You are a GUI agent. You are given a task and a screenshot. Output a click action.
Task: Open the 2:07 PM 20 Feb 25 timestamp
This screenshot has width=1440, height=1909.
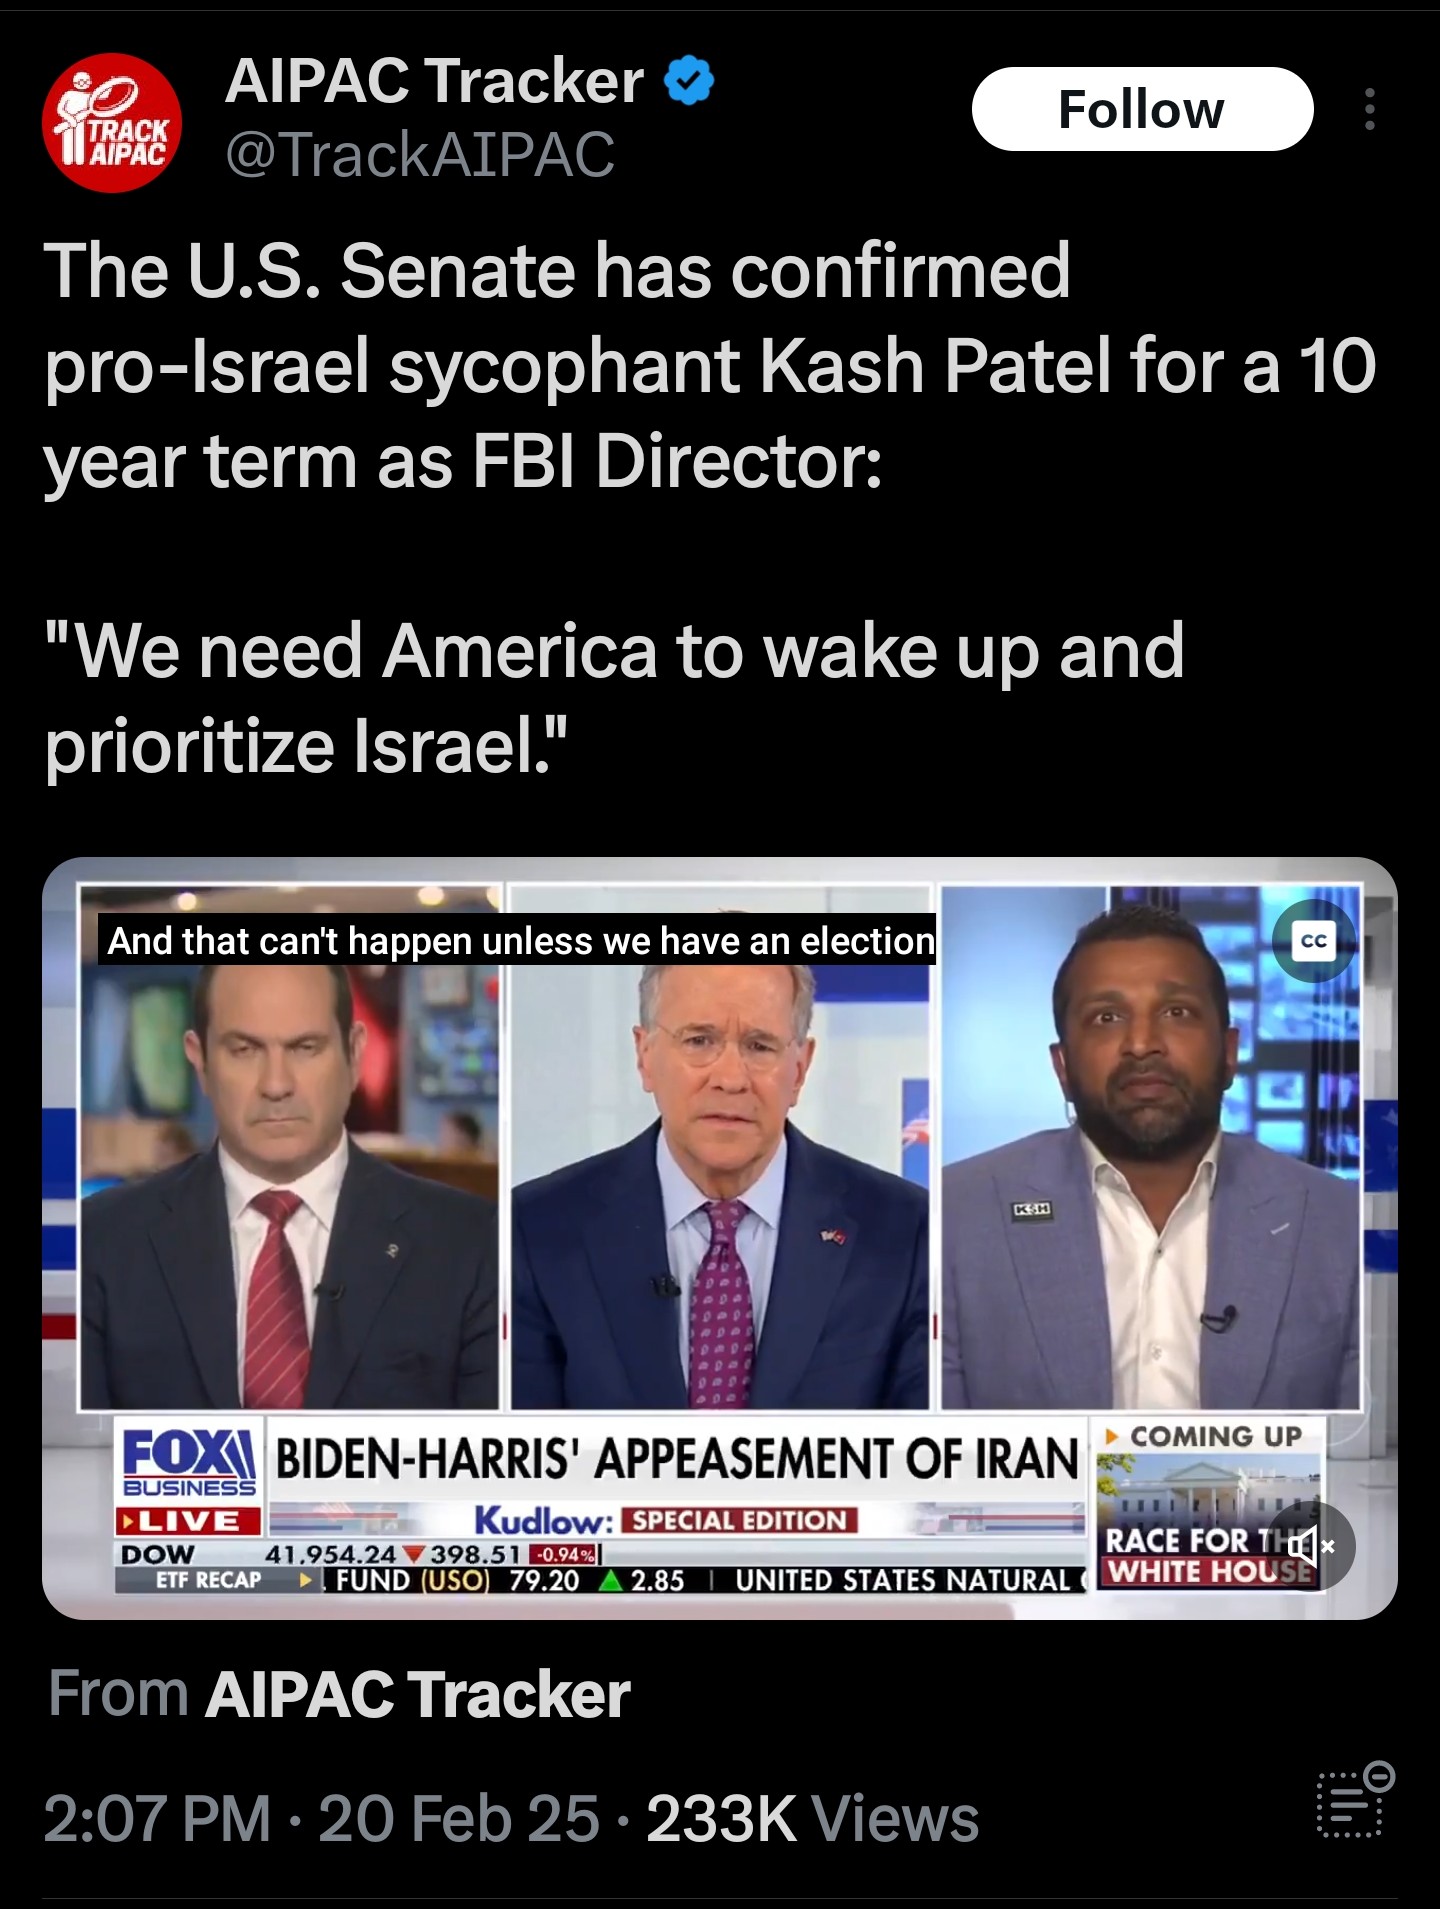point(321,1818)
